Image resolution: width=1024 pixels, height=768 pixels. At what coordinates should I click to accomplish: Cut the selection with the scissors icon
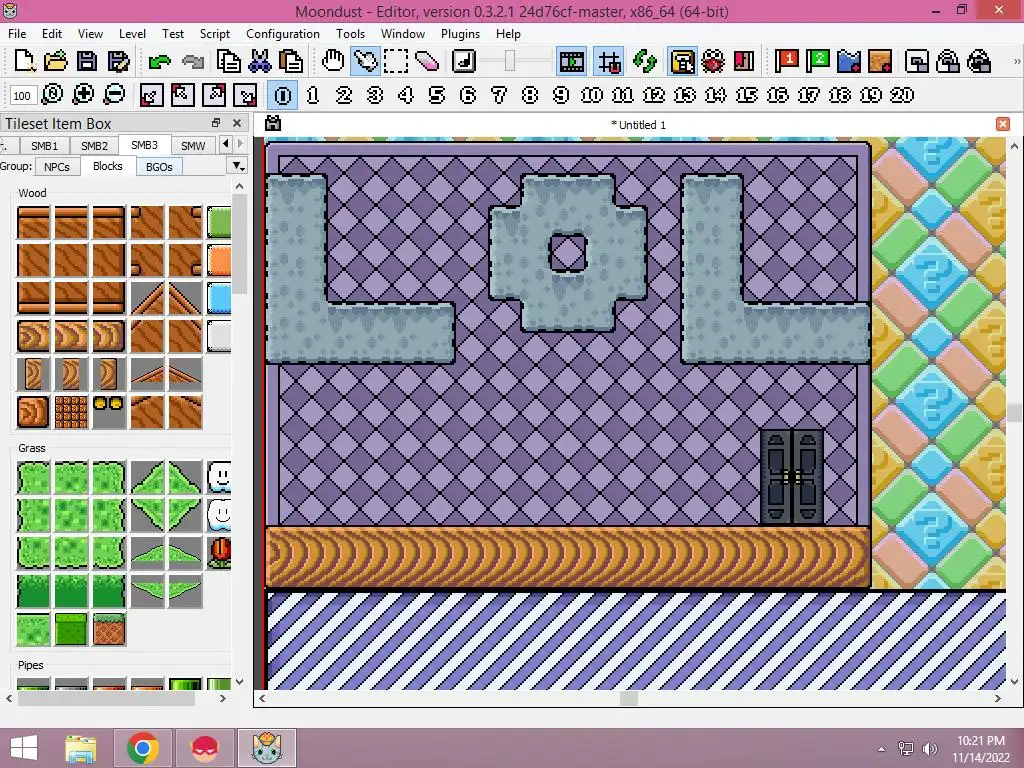260,61
